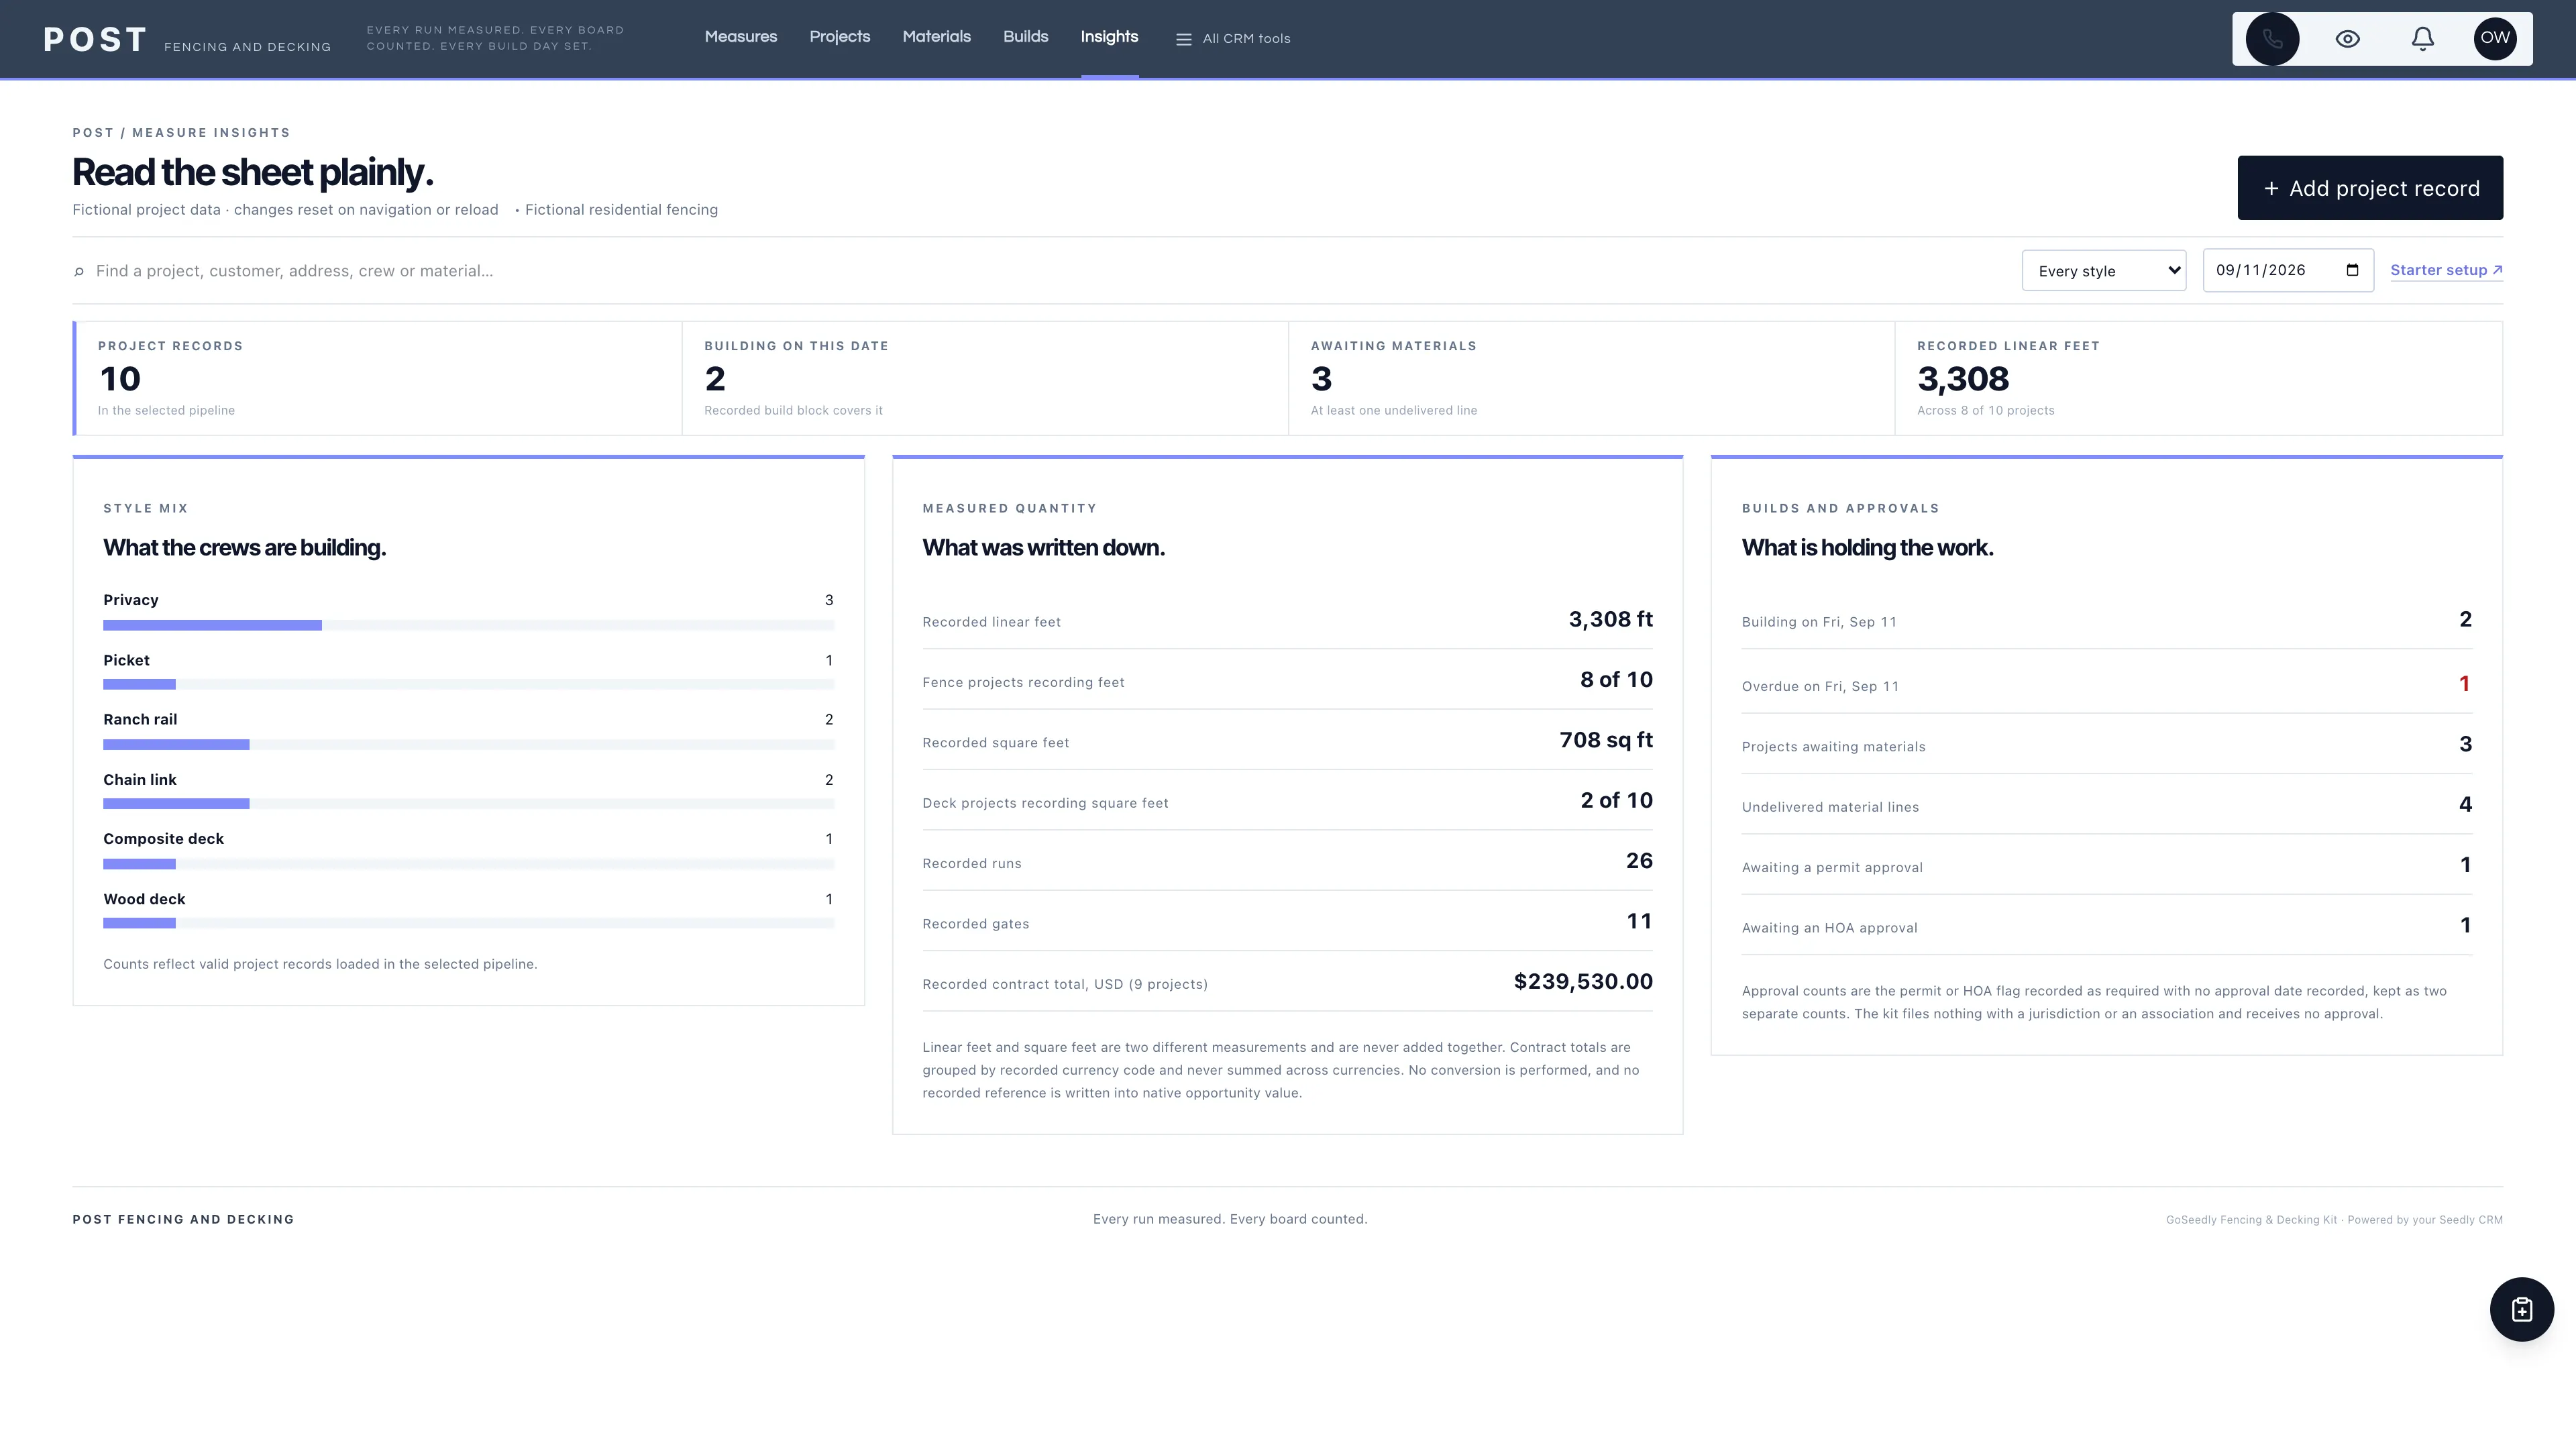Click the phone call icon
This screenshot has width=2576, height=1449.
tap(2272, 39)
